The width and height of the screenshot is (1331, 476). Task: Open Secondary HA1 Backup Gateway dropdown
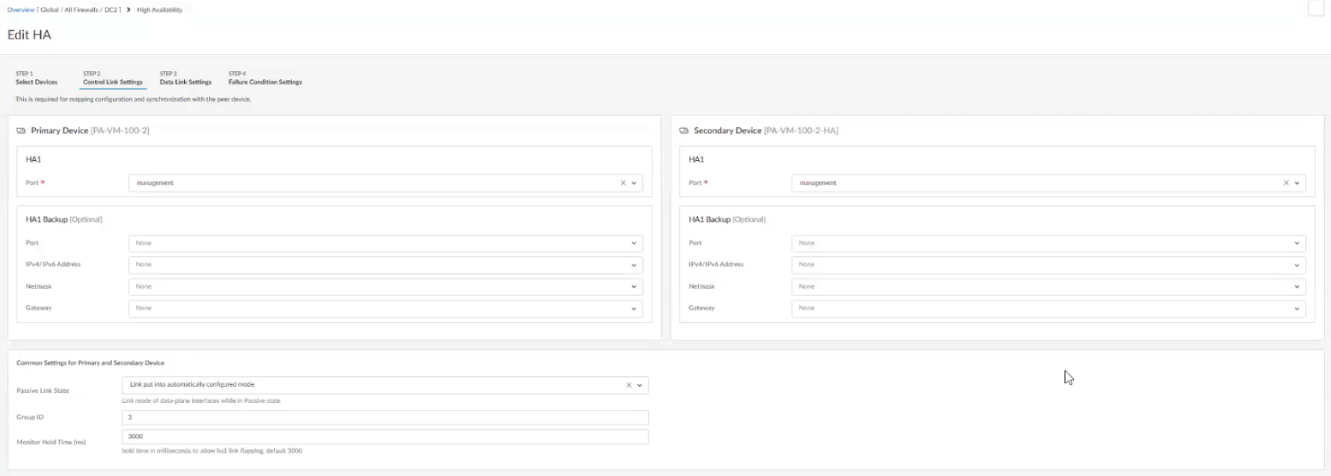coord(1297,309)
